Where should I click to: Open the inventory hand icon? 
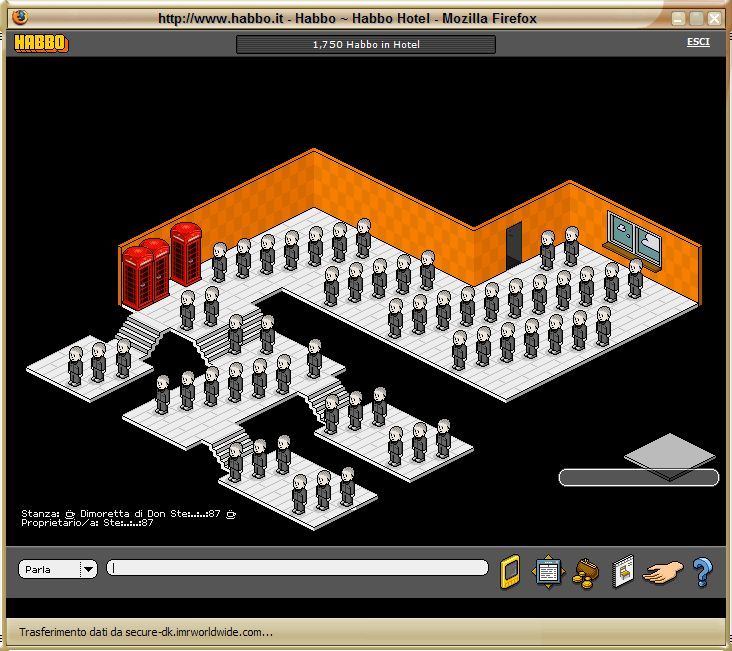click(662, 572)
